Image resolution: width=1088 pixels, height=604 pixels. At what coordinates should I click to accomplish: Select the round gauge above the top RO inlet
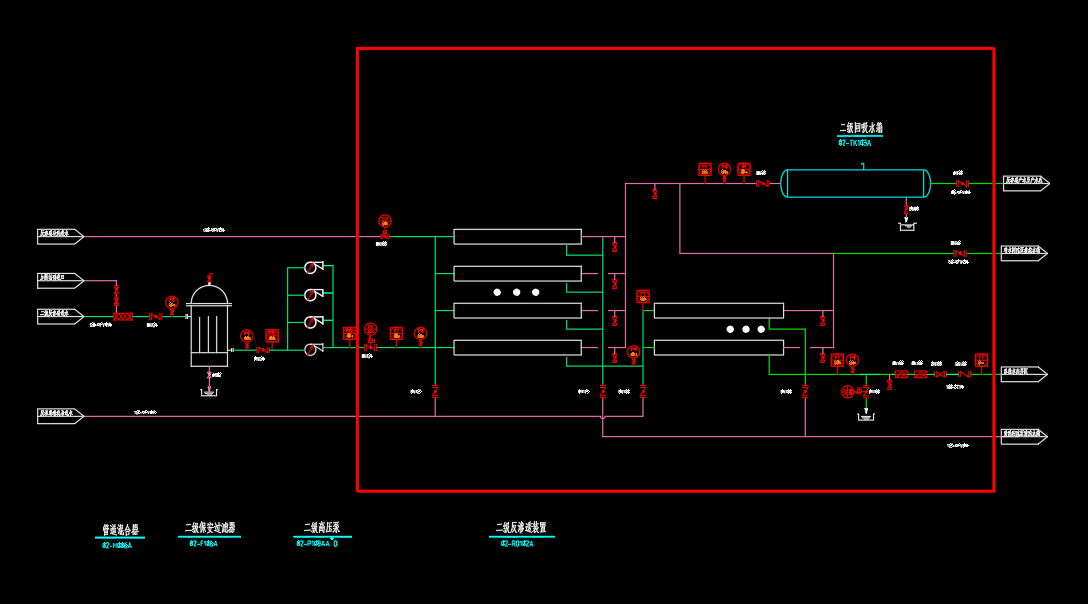[385, 221]
